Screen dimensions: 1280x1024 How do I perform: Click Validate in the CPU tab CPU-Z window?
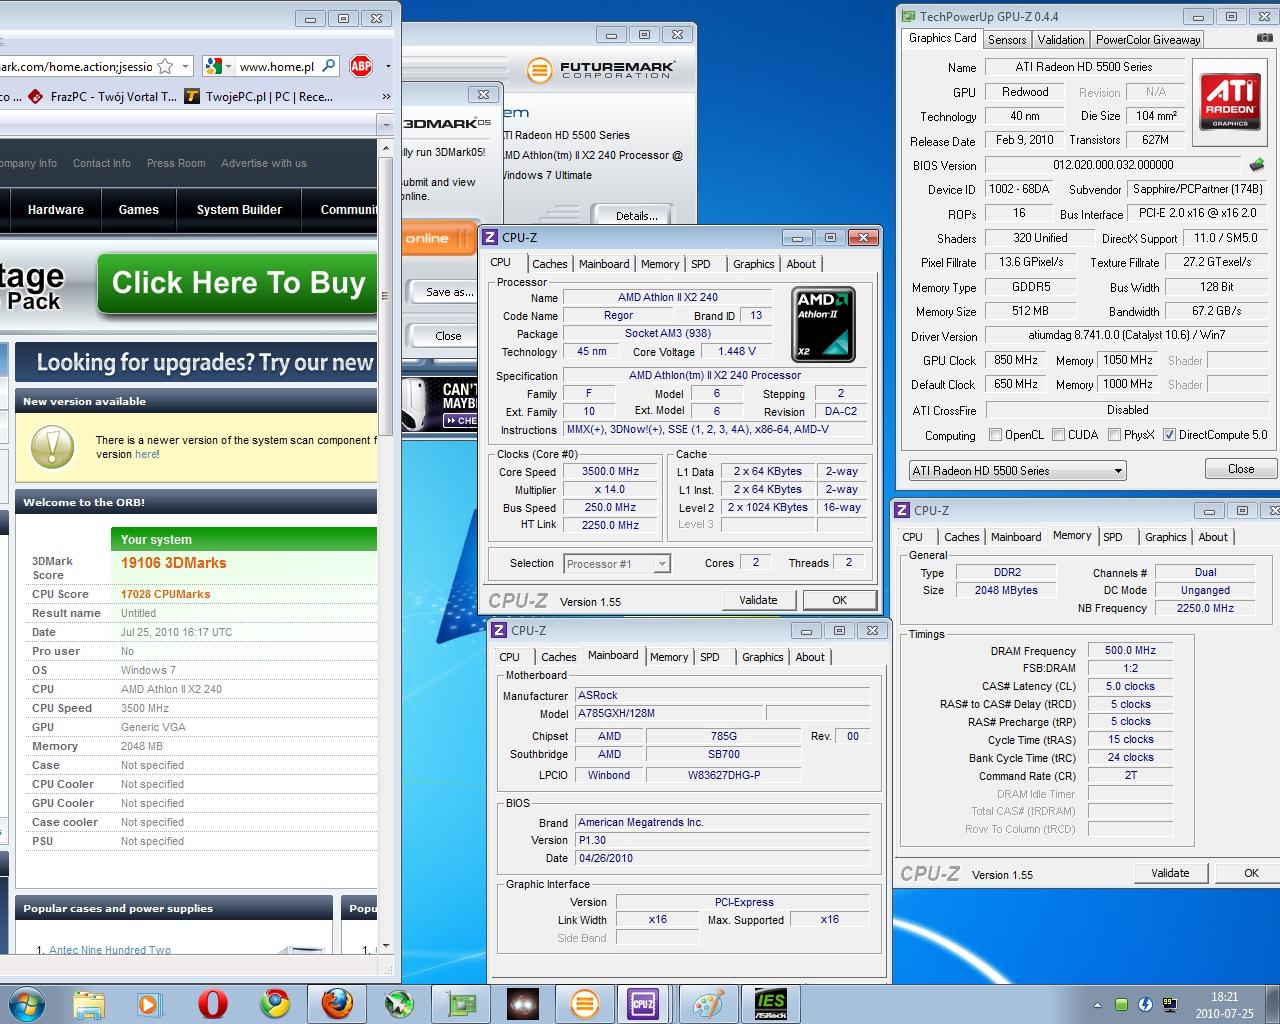[x=758, y=600]
